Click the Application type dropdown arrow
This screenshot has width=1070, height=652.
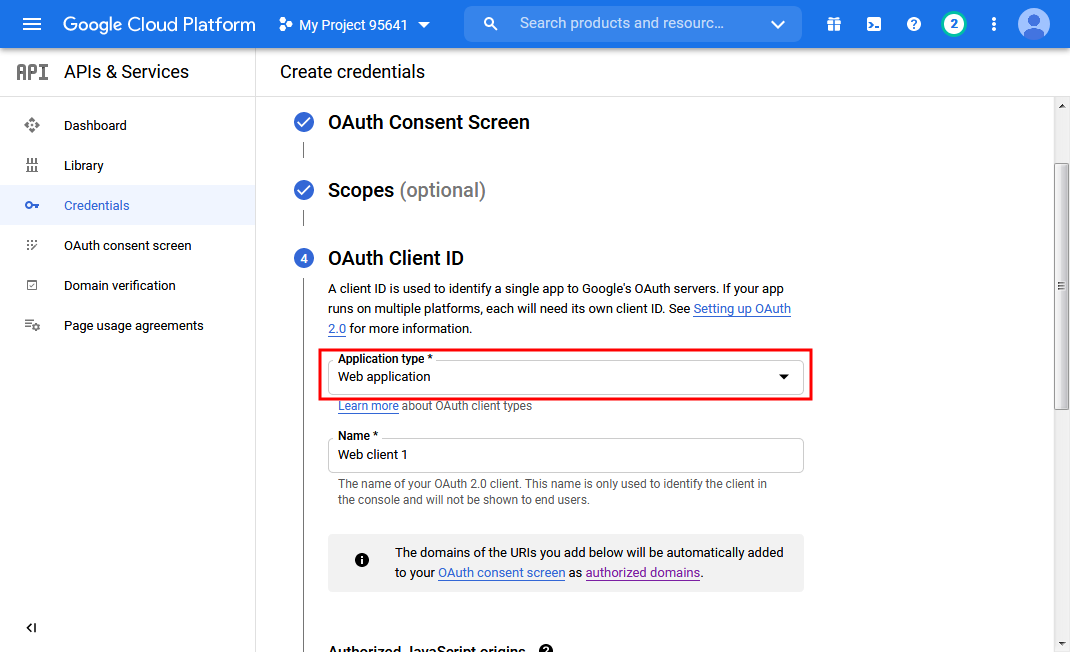coord(783,377)
